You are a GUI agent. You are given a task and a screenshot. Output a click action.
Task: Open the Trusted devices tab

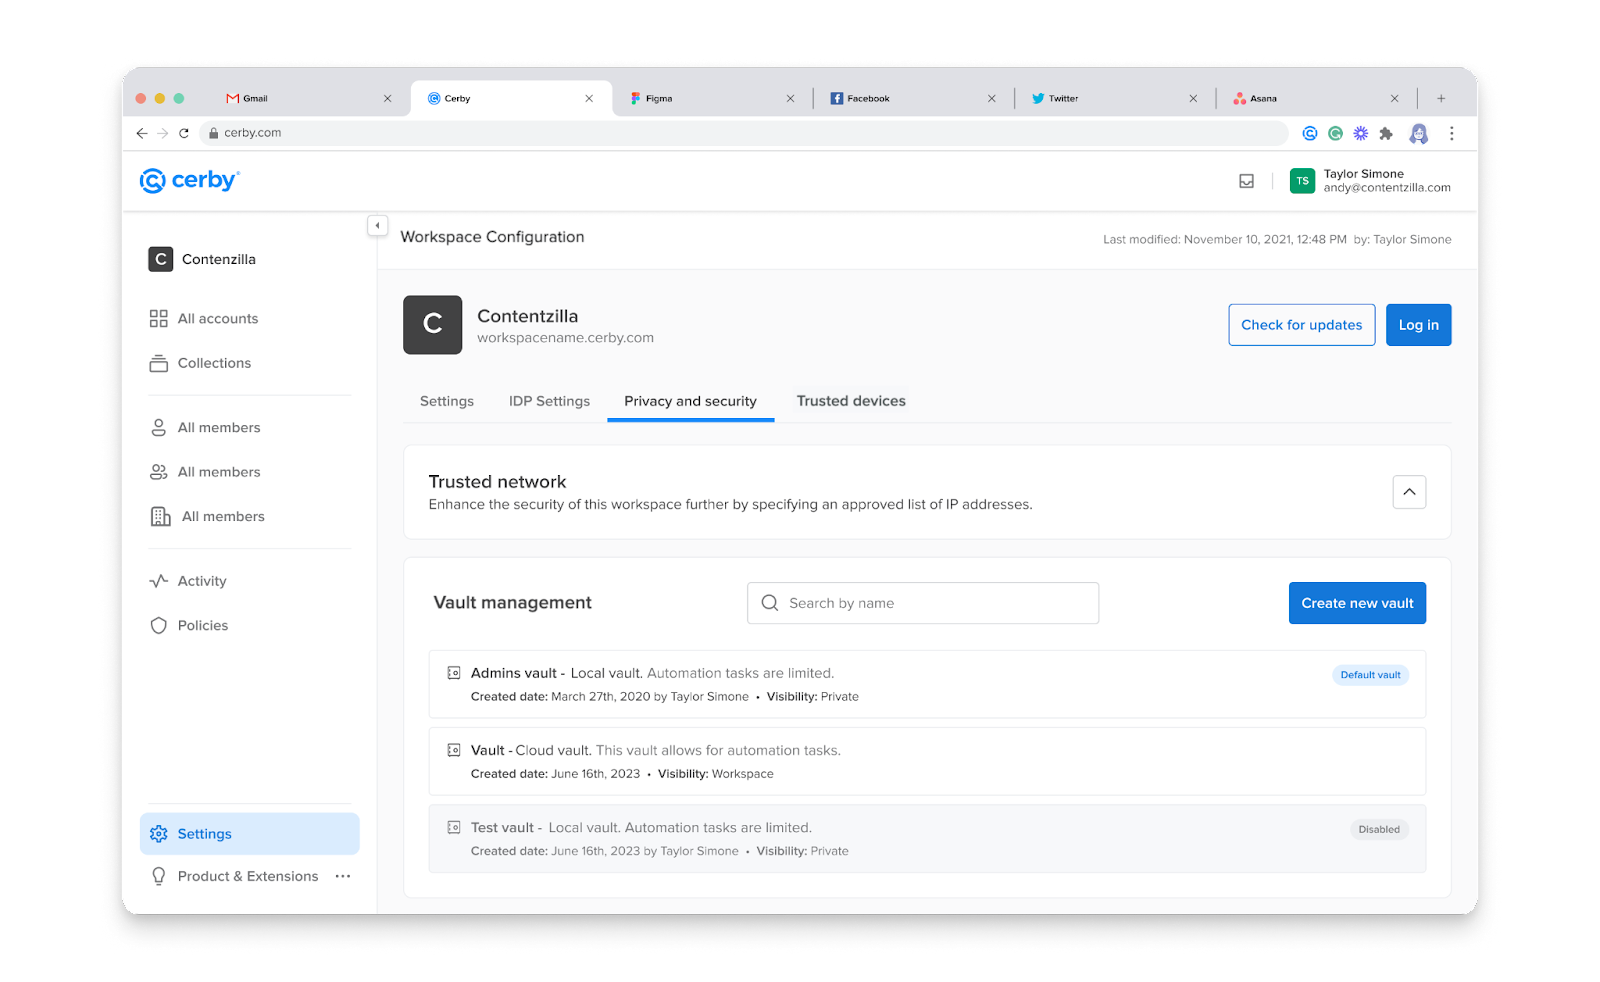tap(850, 401)
